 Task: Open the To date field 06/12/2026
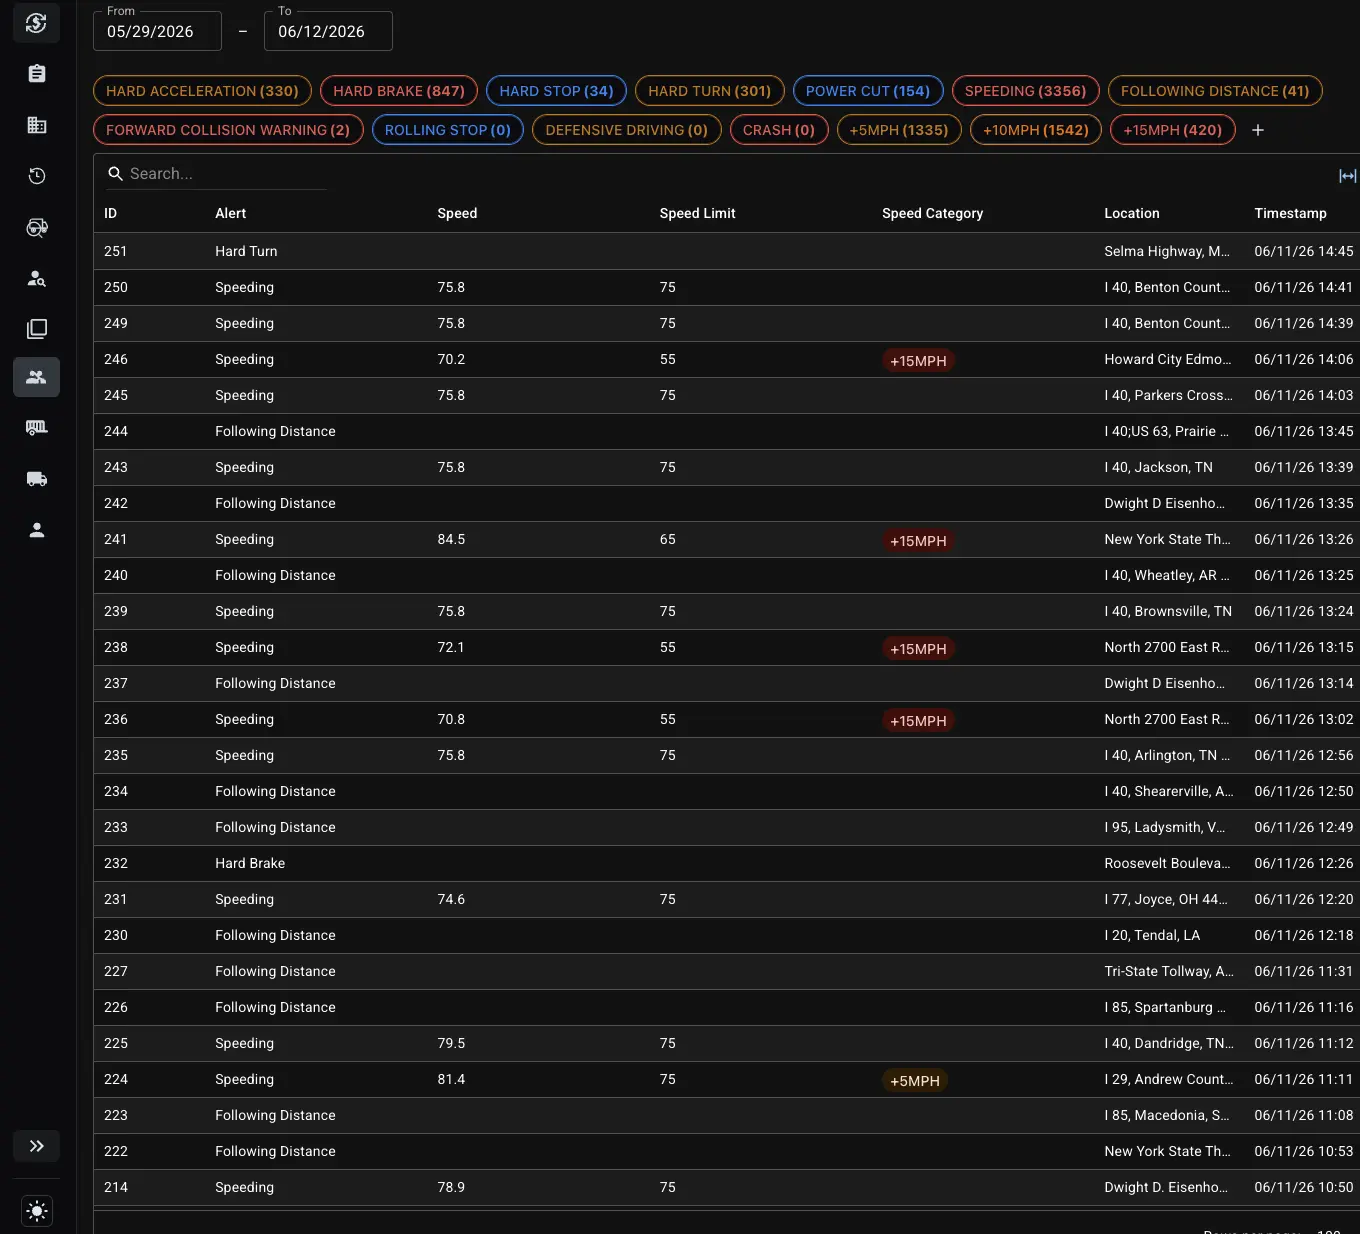coord(328,31)
